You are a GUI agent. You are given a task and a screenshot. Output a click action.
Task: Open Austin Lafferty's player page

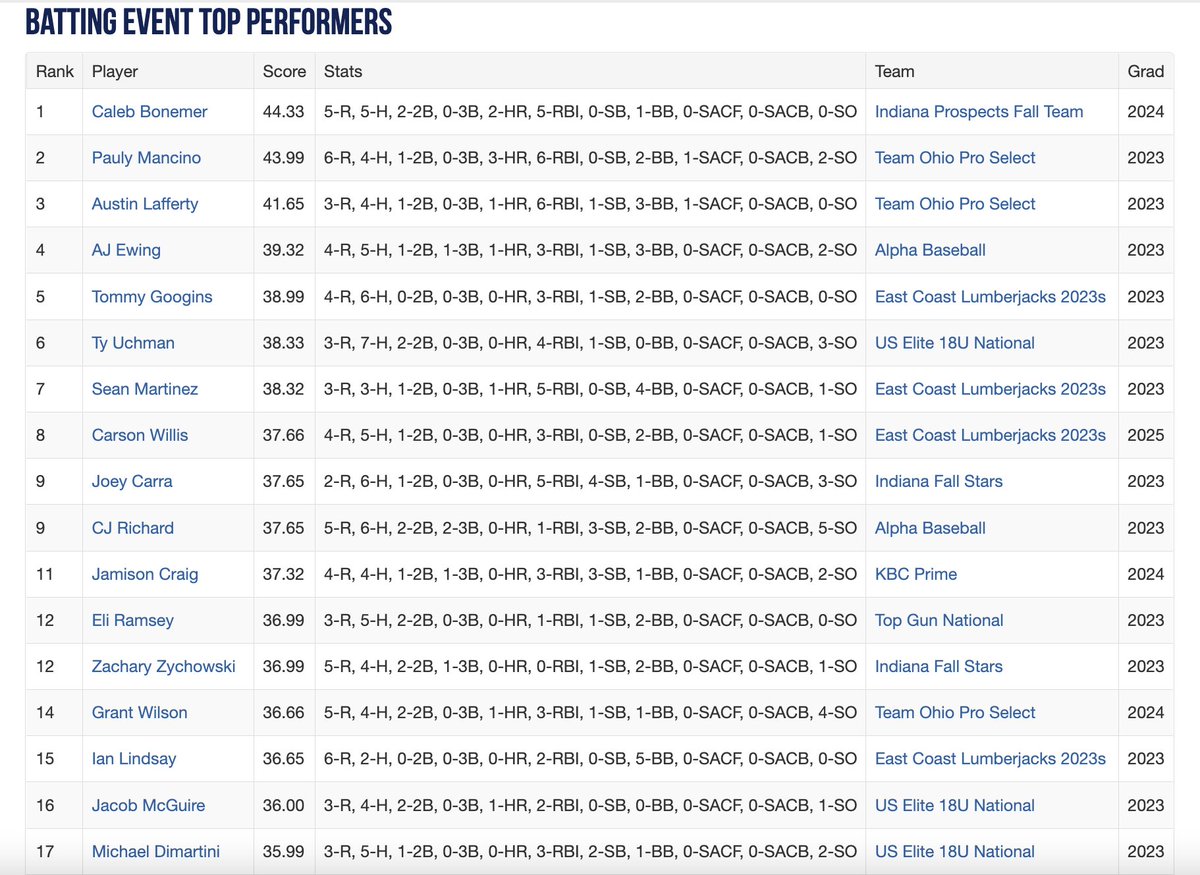pyautogui.click(x=145, y=204)
